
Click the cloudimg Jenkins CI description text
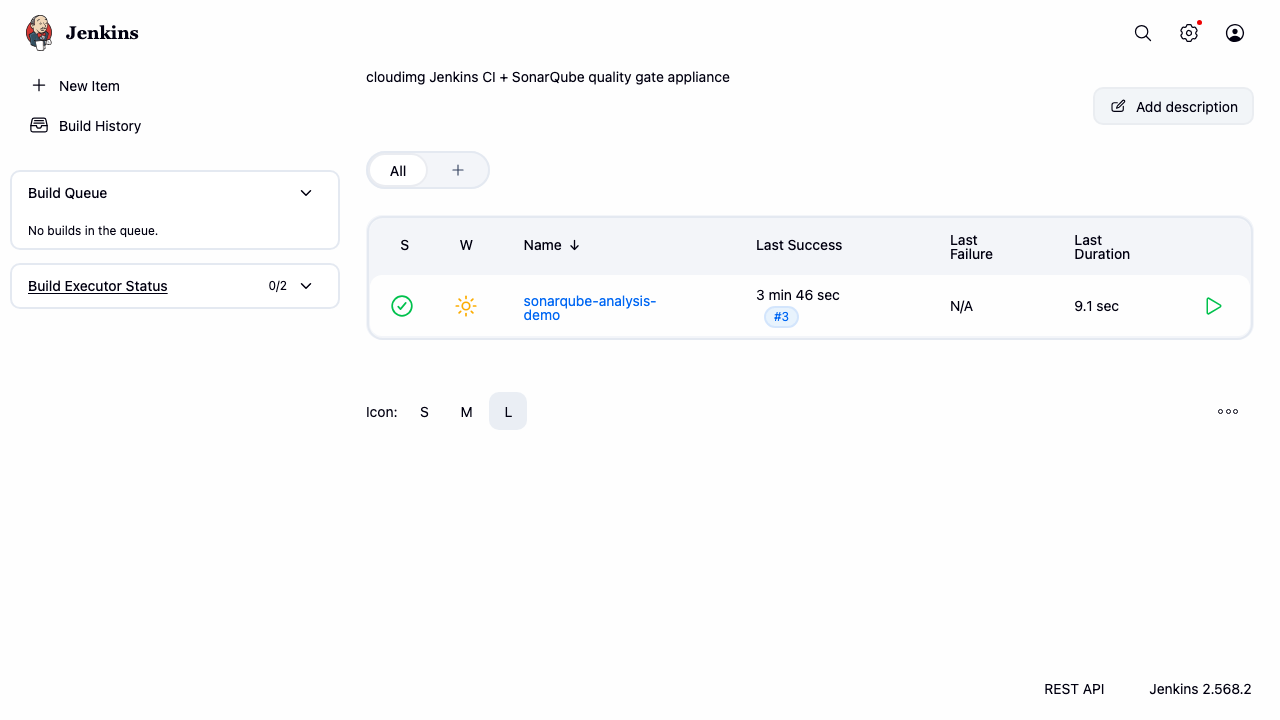tap(548, 77)
